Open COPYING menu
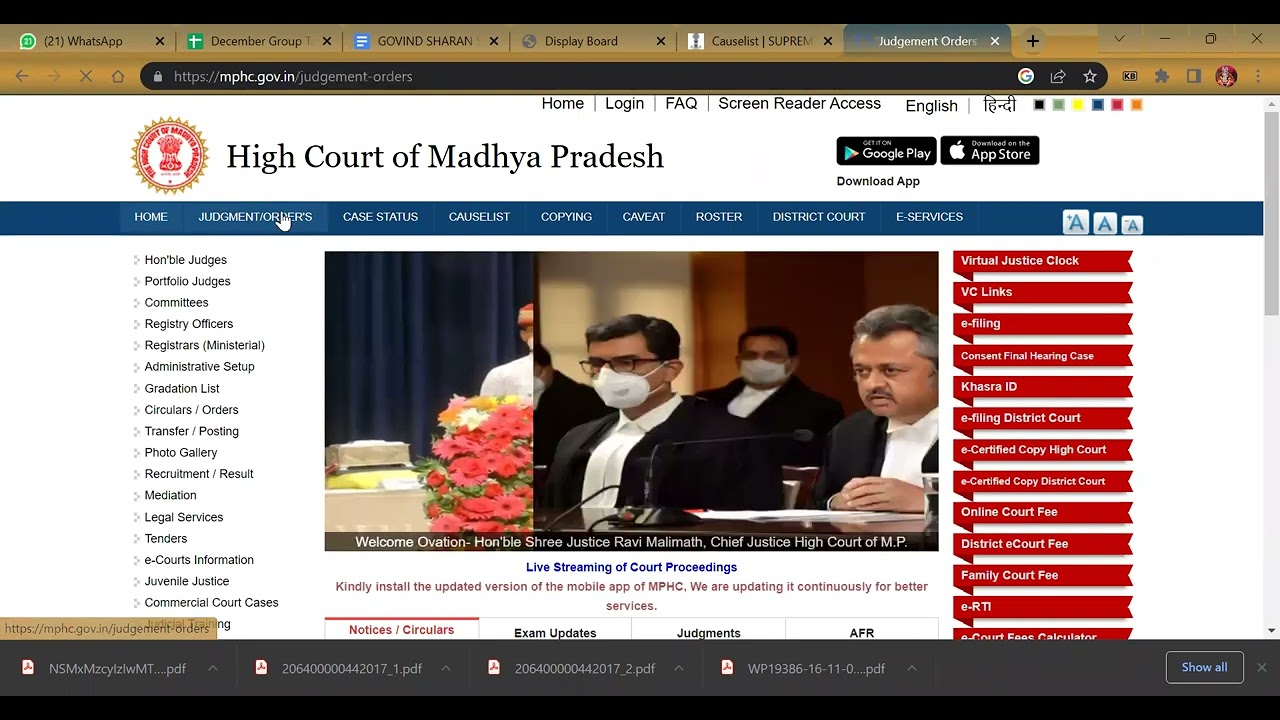Image resolution: width=1280 pixels, height=720 pixels. [566, 217]
